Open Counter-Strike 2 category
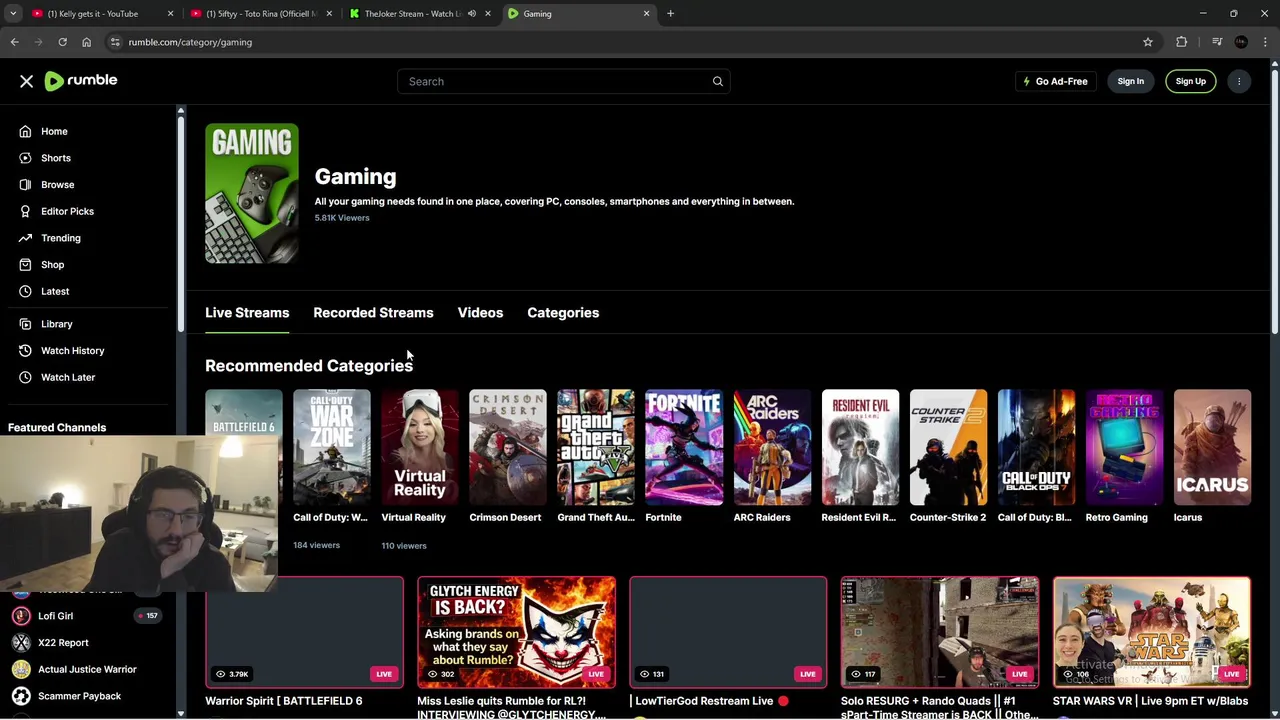The height and width of the screenshot is (720, 1280). (x=948, y=447)
